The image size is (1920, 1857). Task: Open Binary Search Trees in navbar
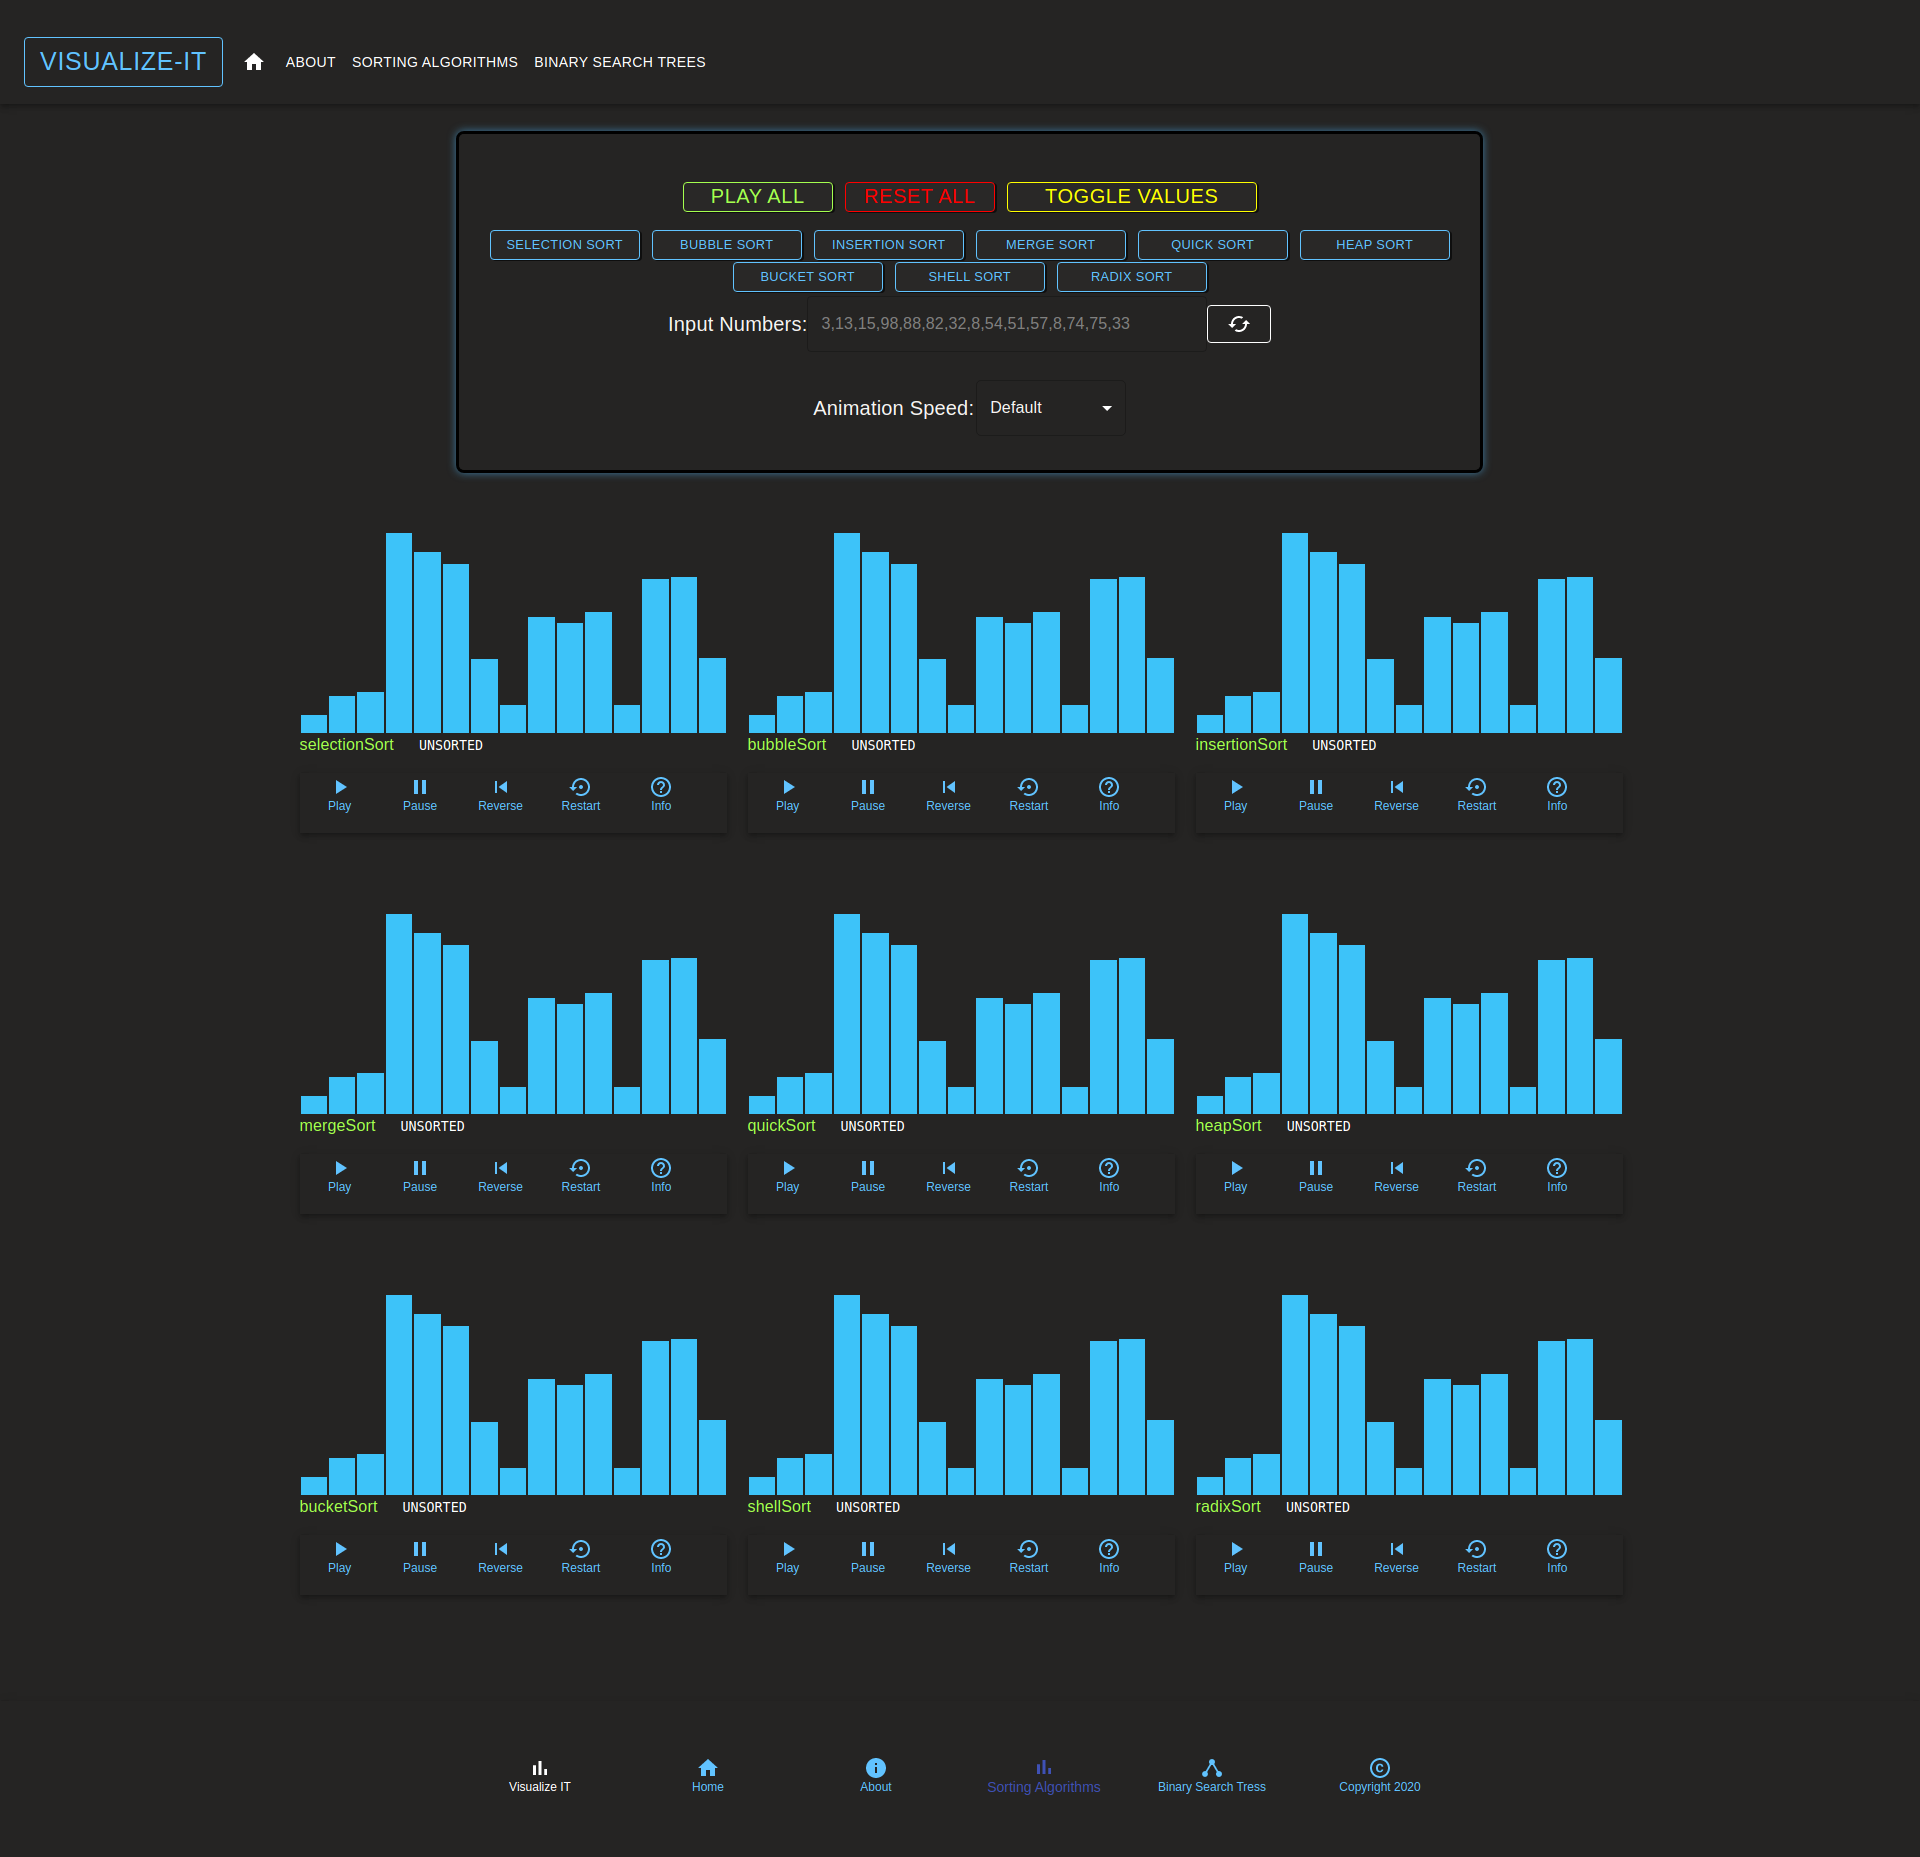[x=620, y=62]
